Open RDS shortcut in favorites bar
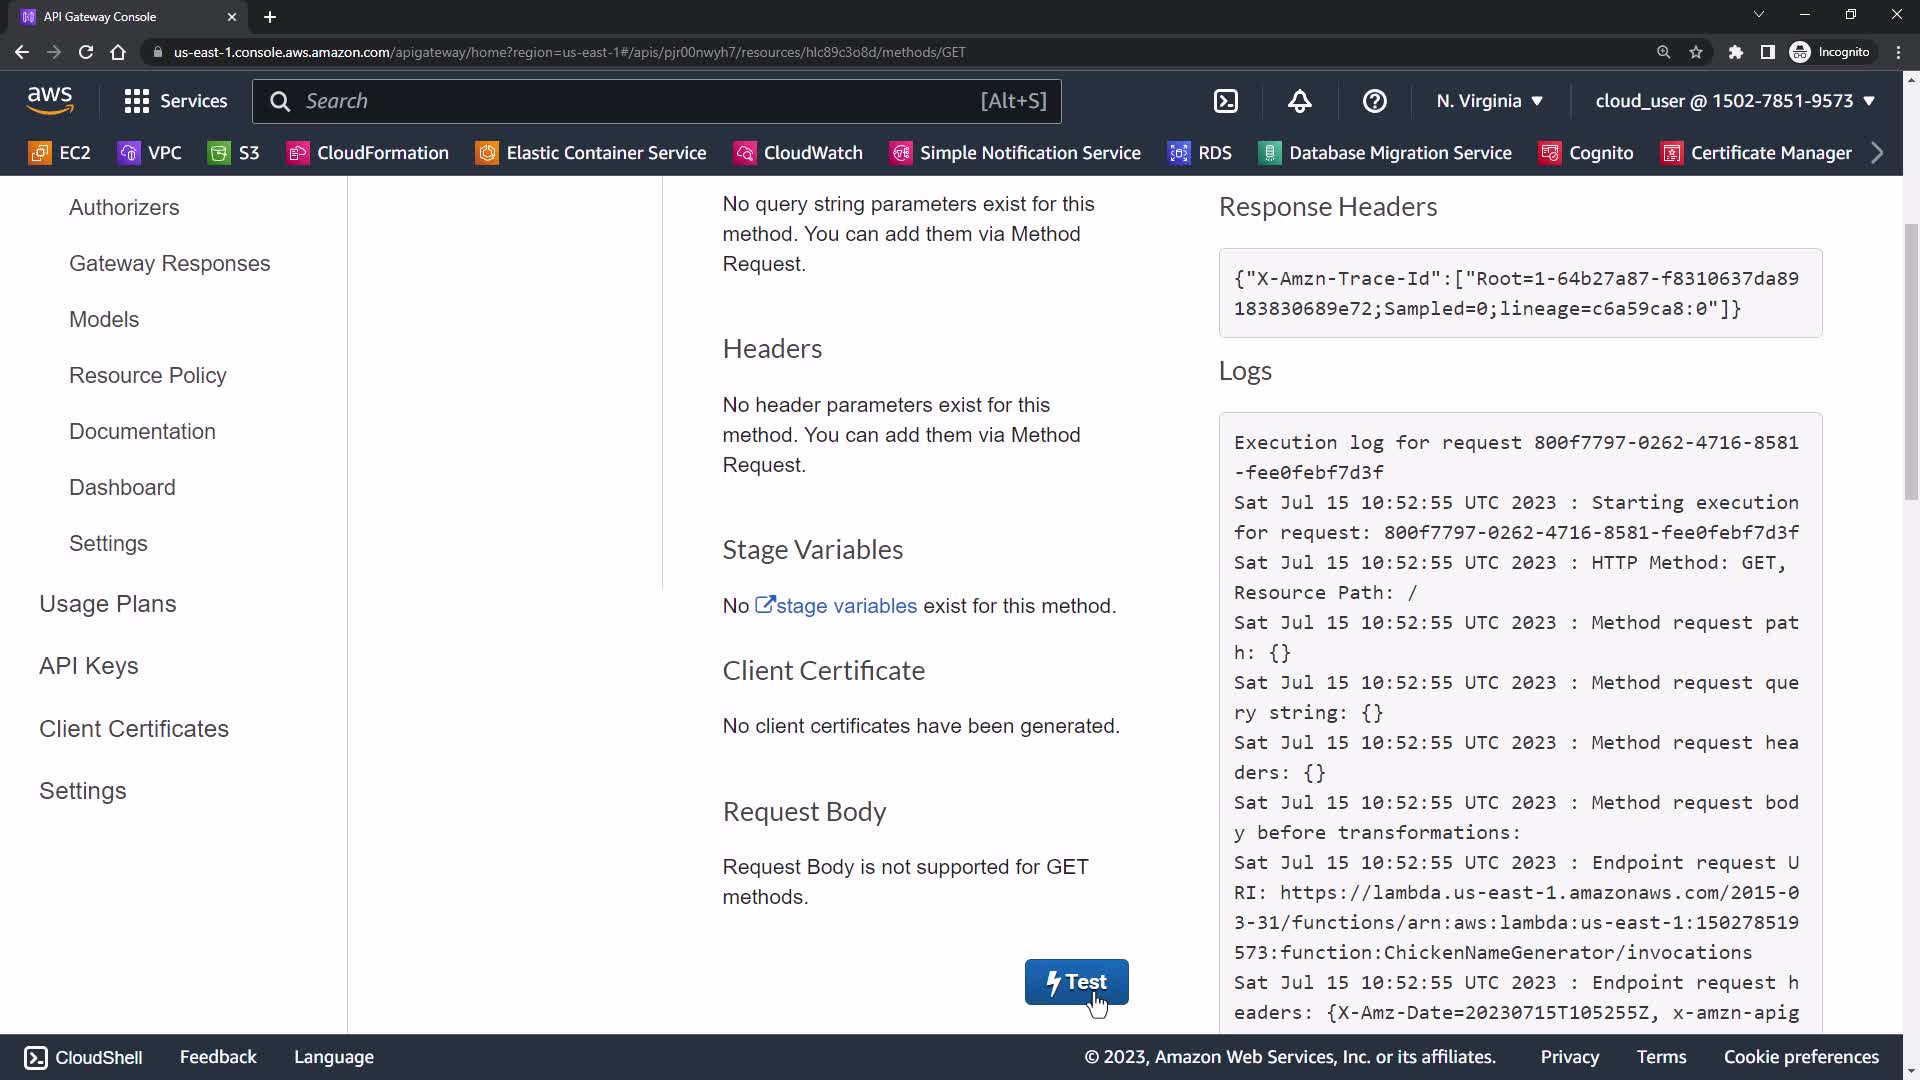 point(1200,153)
